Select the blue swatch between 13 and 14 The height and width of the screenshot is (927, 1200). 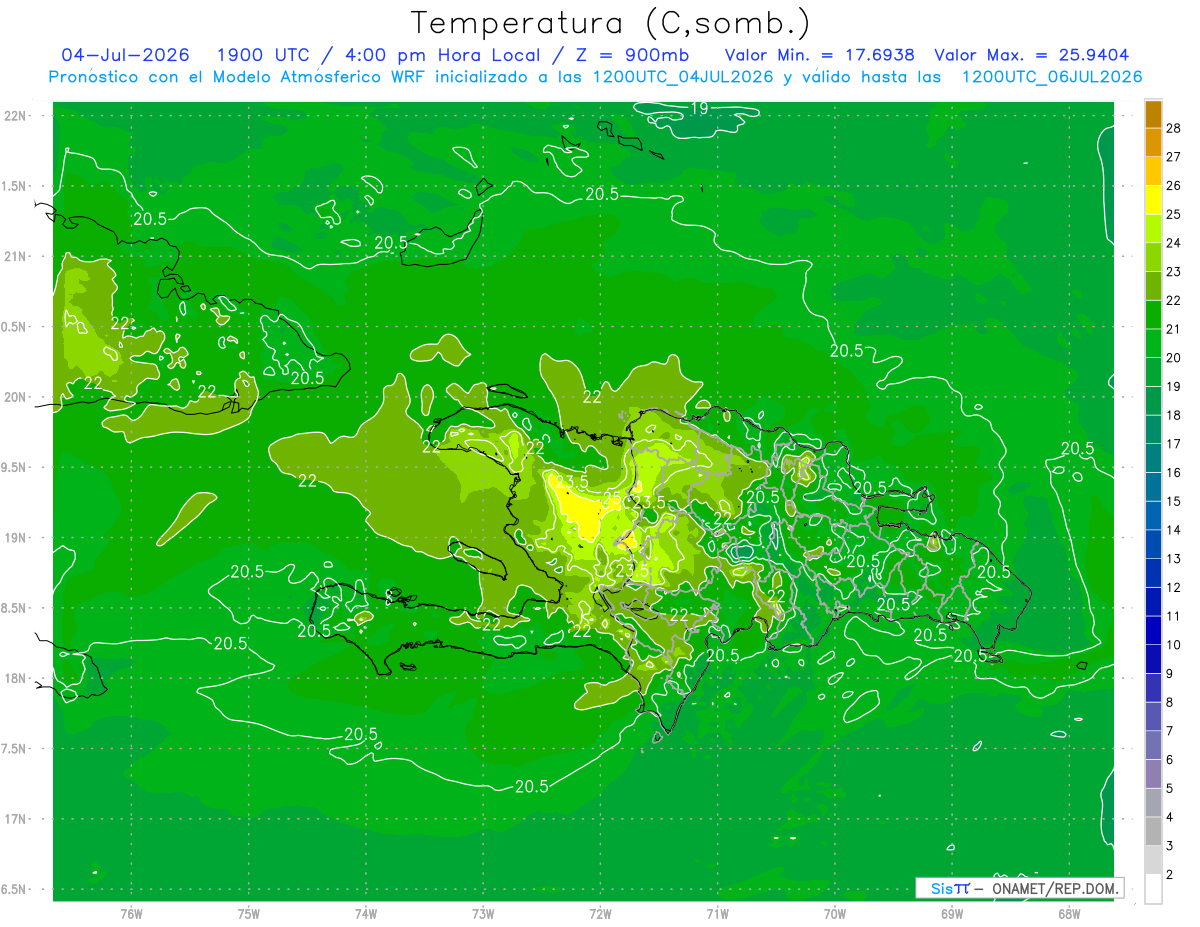[1153, 544]
